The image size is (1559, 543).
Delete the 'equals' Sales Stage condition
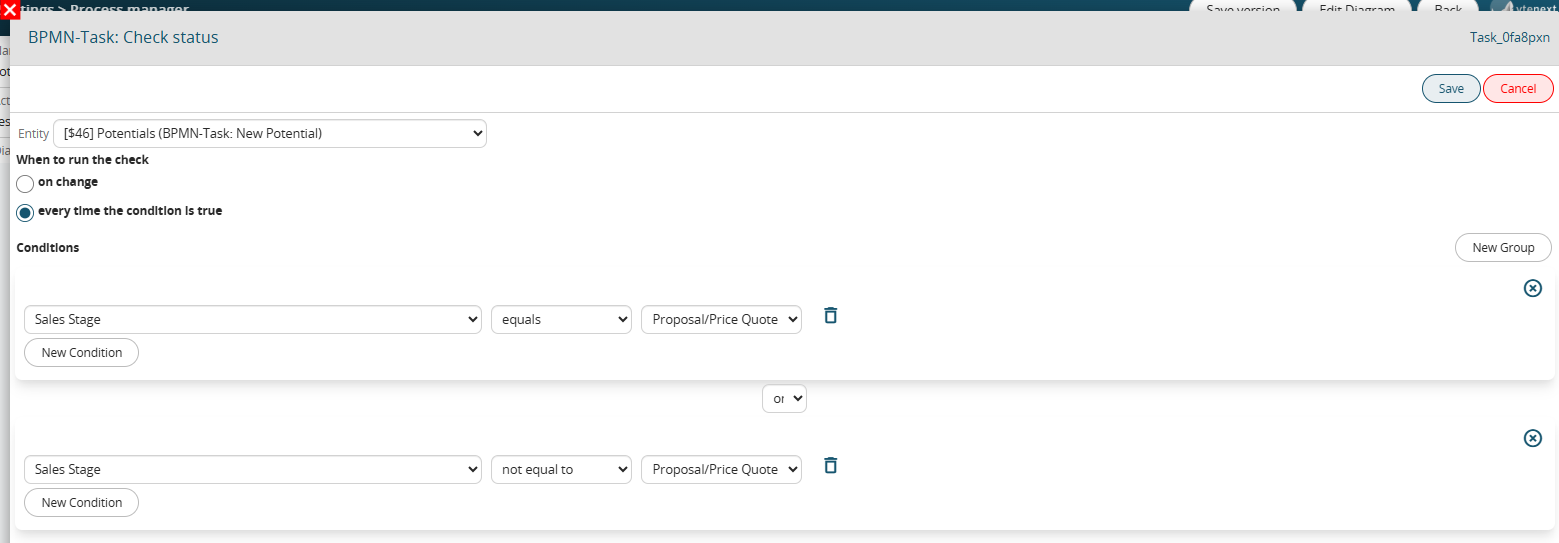click(x=830, y=315)
